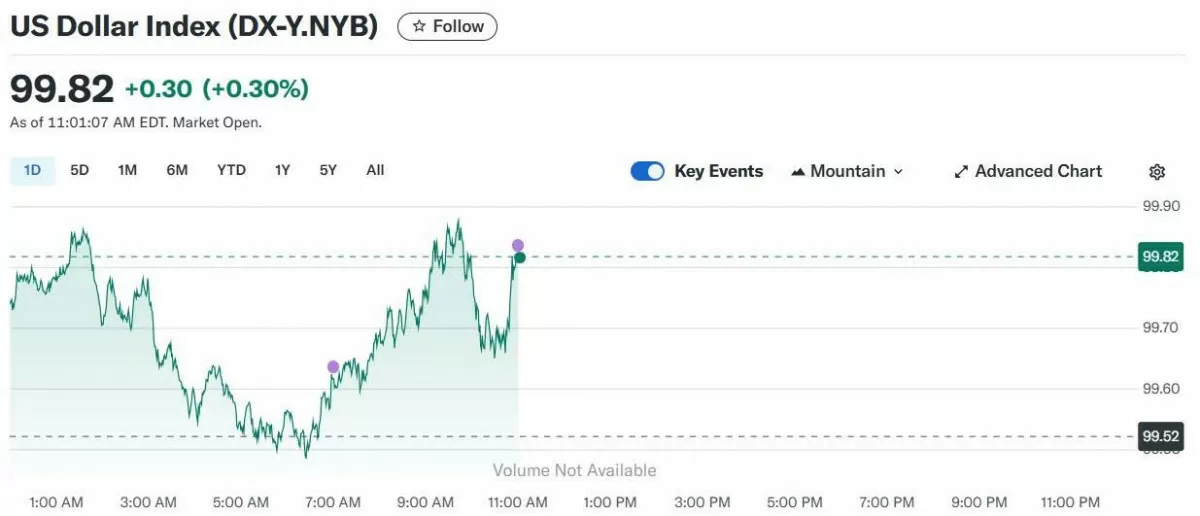Expand the Mountain chart style dropdown
The height and width of the screenshot is (516, 1200).
[847, 171]
